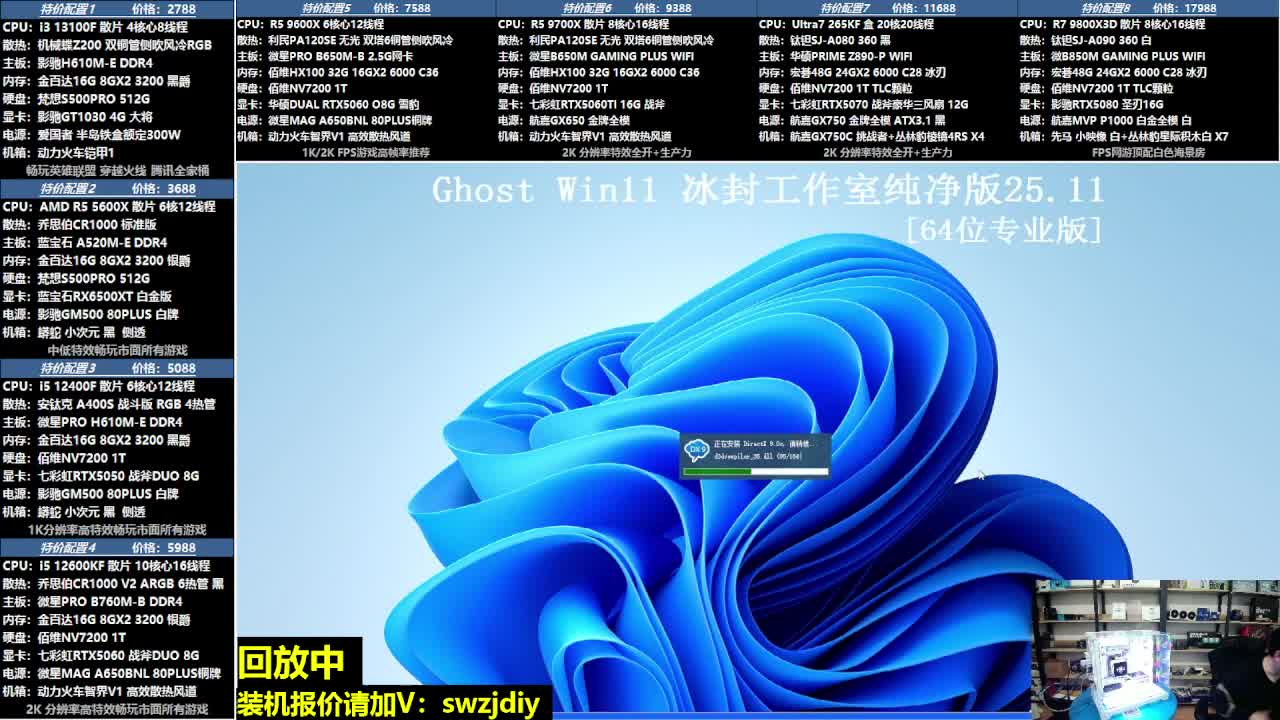Viewport: 1280px width, 720px height.
Task: Choose the 特价配置6 header priced 9388
Action: 626,8
